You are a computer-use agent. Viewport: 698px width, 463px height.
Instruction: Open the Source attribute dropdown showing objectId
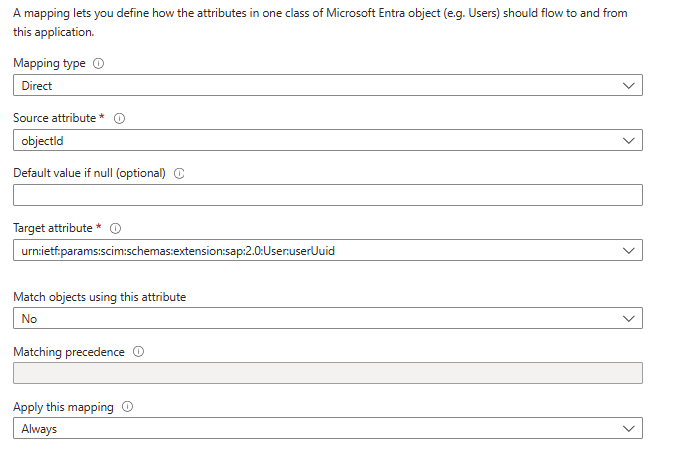(x=327, y=141)
